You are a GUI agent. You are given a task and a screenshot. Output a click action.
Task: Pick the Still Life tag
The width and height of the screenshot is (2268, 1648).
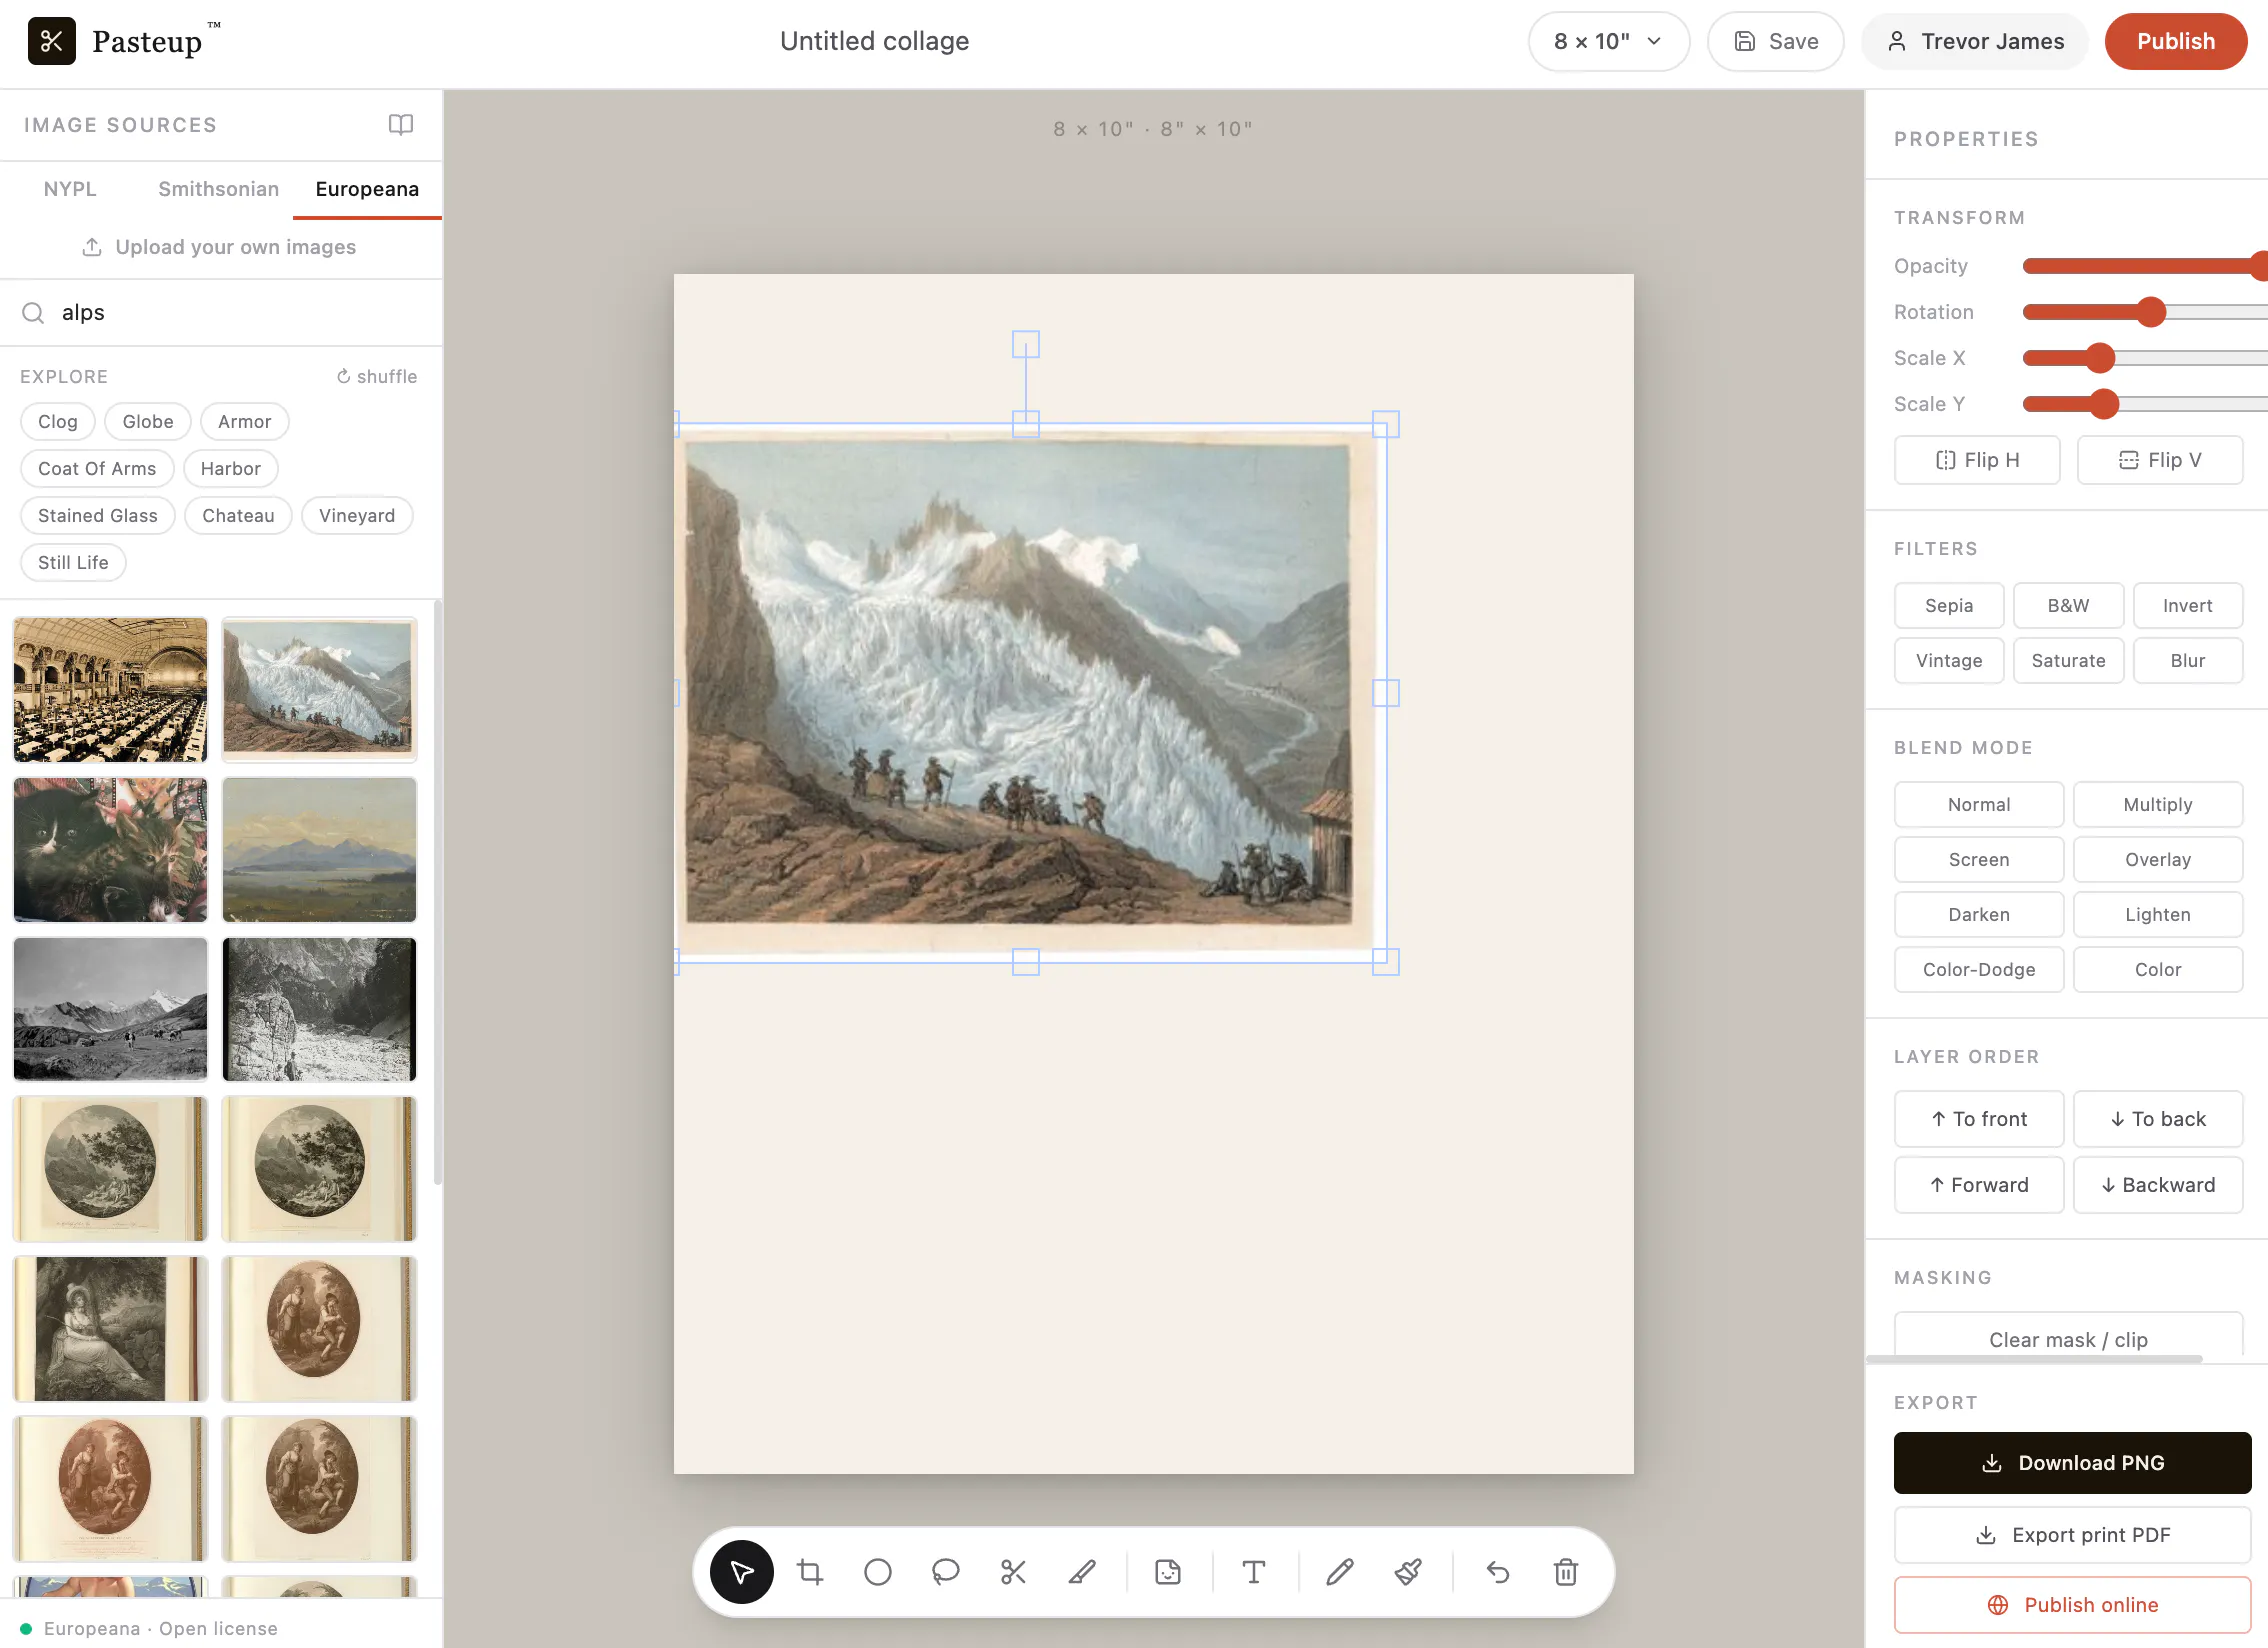click(x=73, y=563)
